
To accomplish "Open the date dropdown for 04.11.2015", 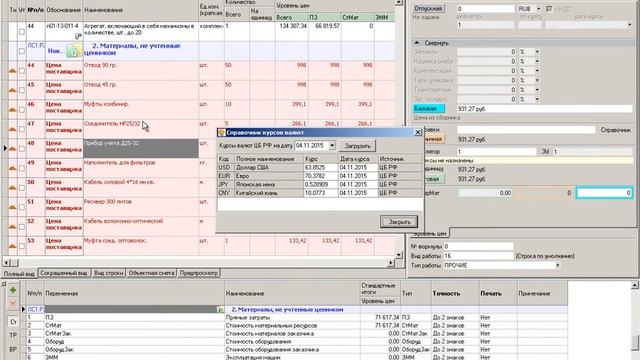I will tap(332, 146).
